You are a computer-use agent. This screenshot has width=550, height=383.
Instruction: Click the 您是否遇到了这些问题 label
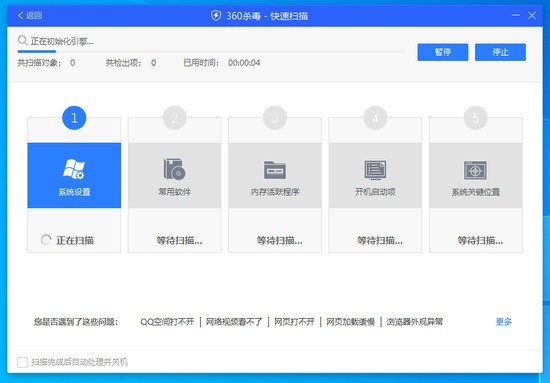pyautogui.click(x=76, y=322)
